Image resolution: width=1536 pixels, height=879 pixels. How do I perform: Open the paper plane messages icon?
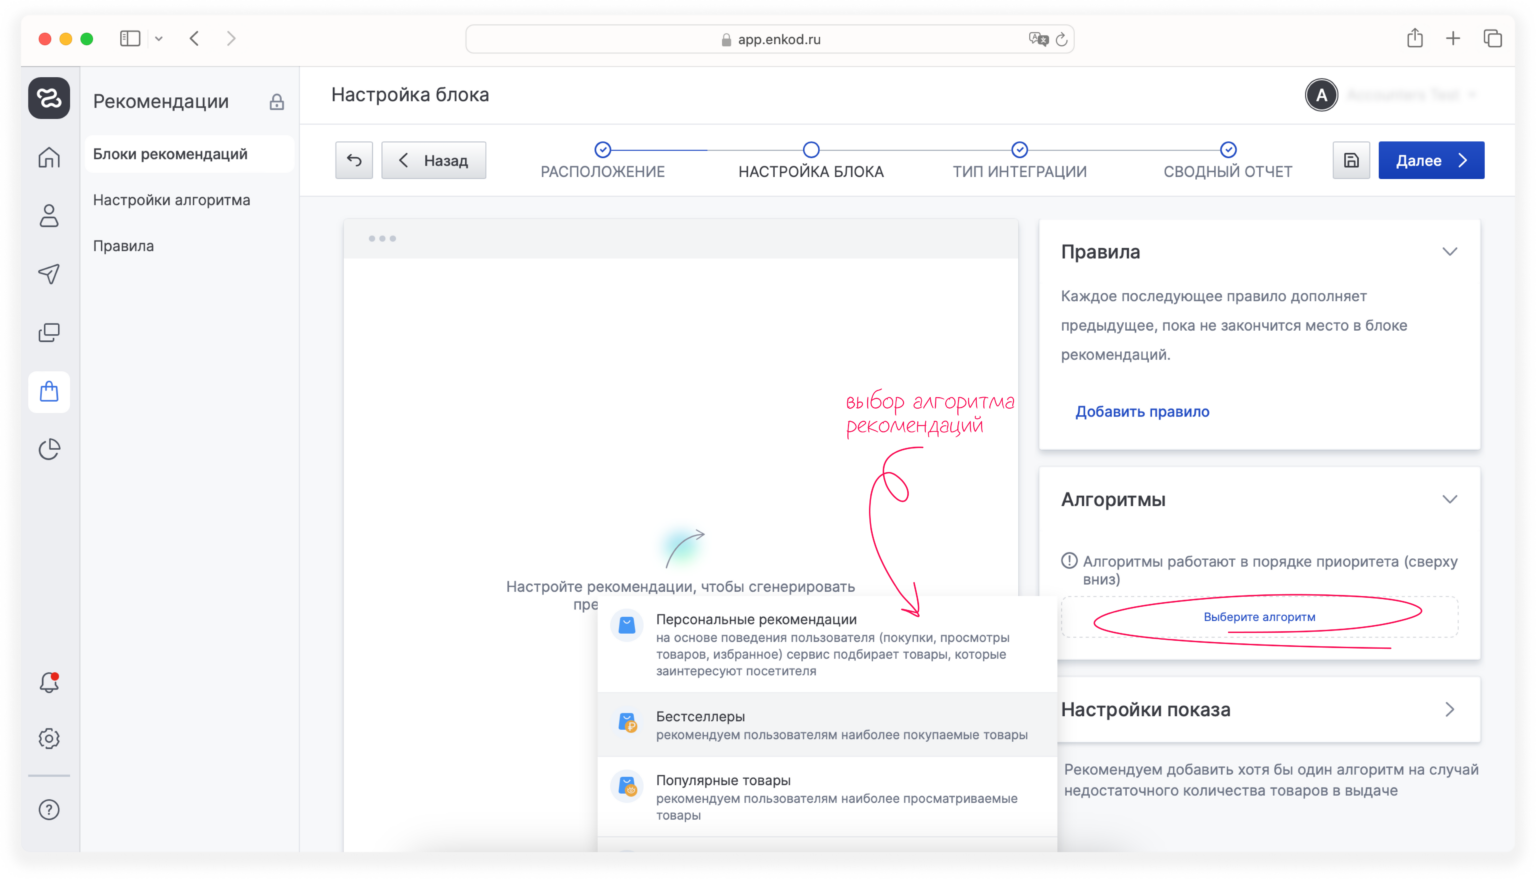(49, 274)
